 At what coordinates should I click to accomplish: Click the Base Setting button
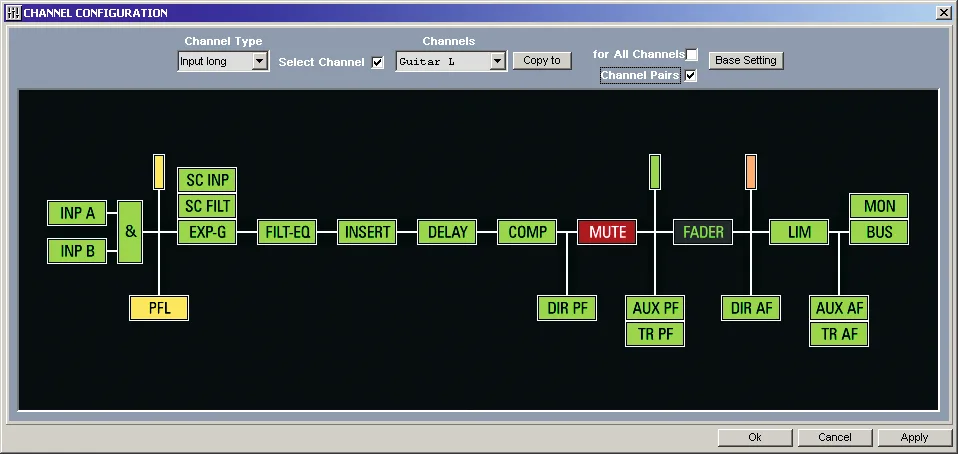tap(745, 60)
